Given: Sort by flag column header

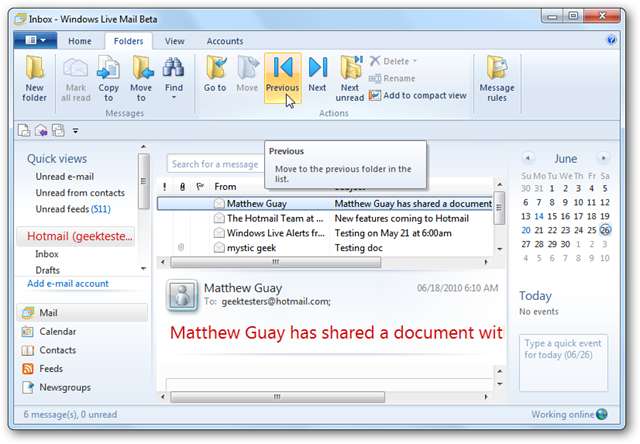Looking at the screenshot, I should pos(200,187).
